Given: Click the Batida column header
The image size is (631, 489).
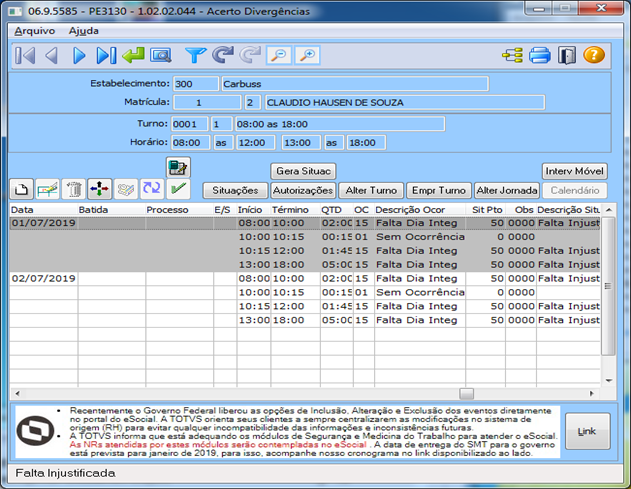Looking at the screenshot, I should pyautogui.click(x=111, y=210).
